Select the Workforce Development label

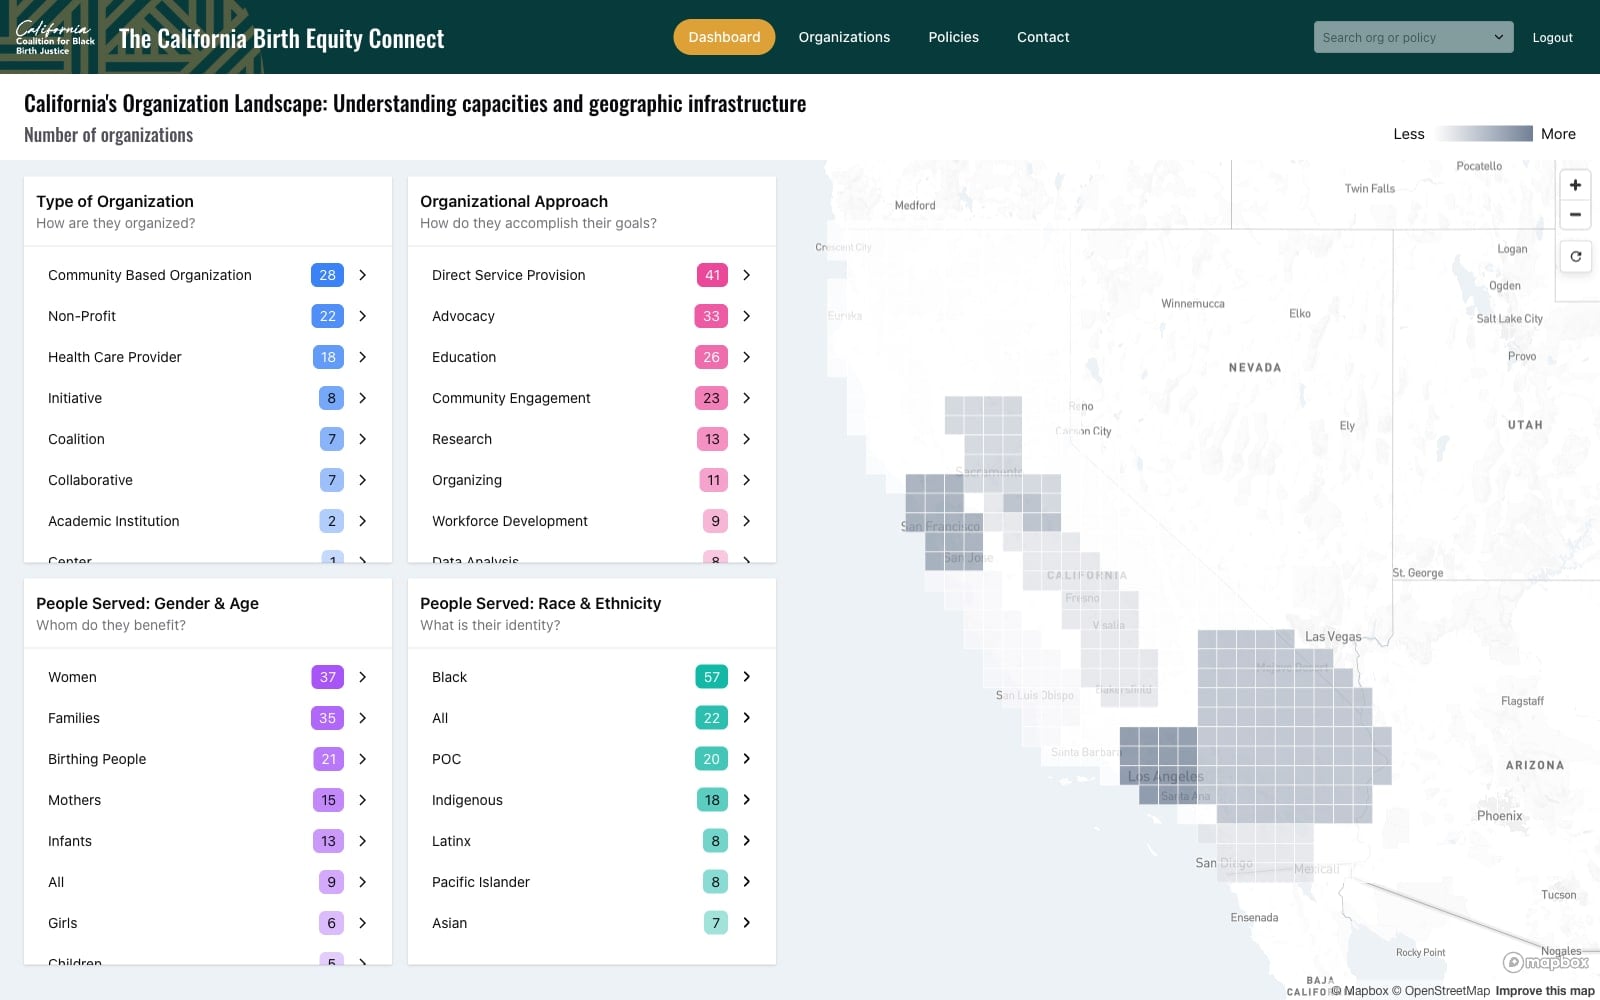(x=510, y=521)
